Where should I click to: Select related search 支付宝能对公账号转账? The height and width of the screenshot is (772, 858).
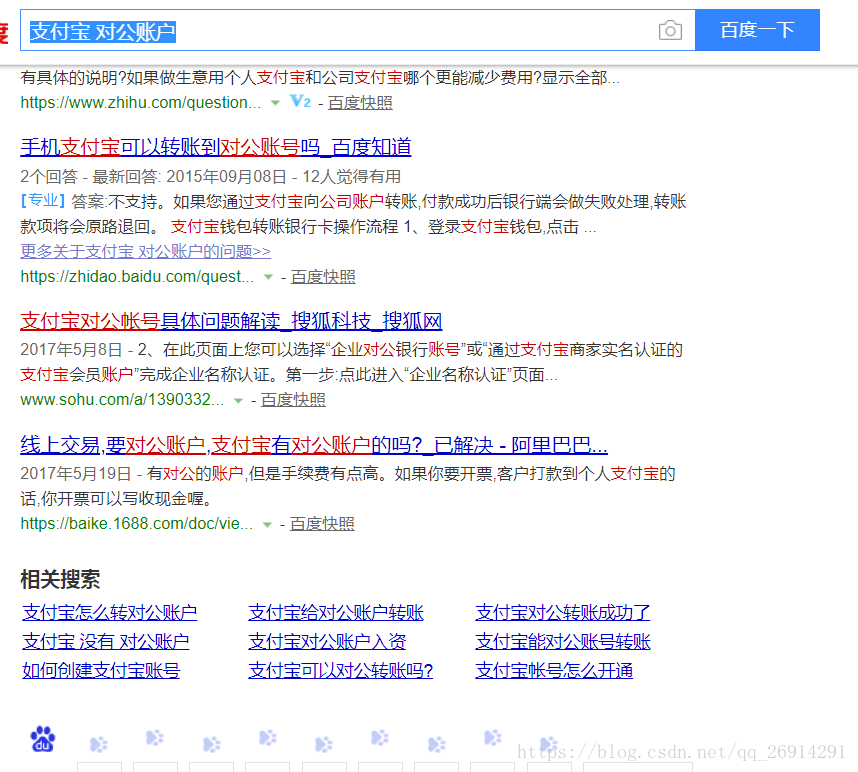tap(563, 641)
